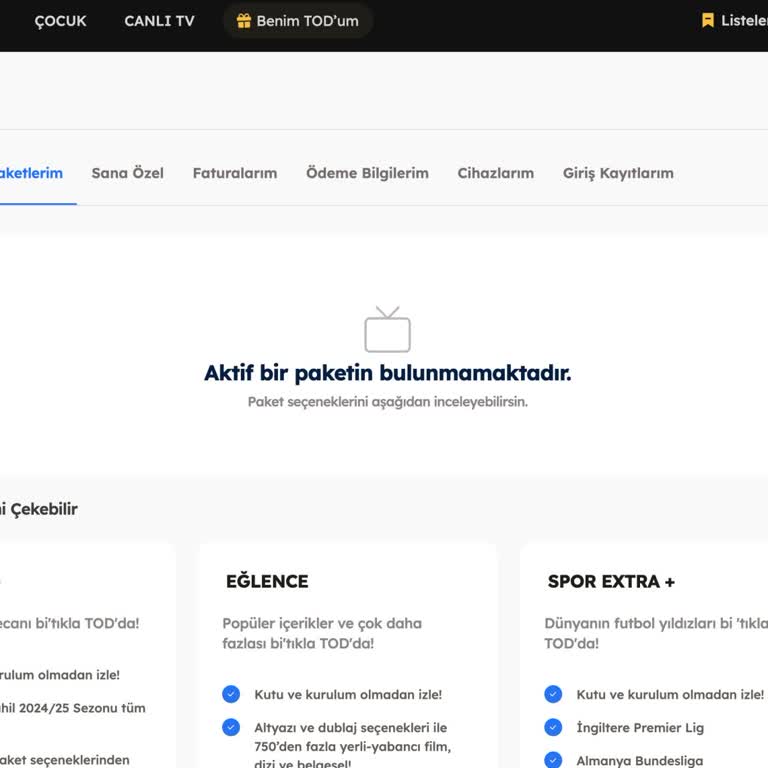Click 'Altyazı ve dublaj seçenekleri ile' feature text

click(351, 728)
